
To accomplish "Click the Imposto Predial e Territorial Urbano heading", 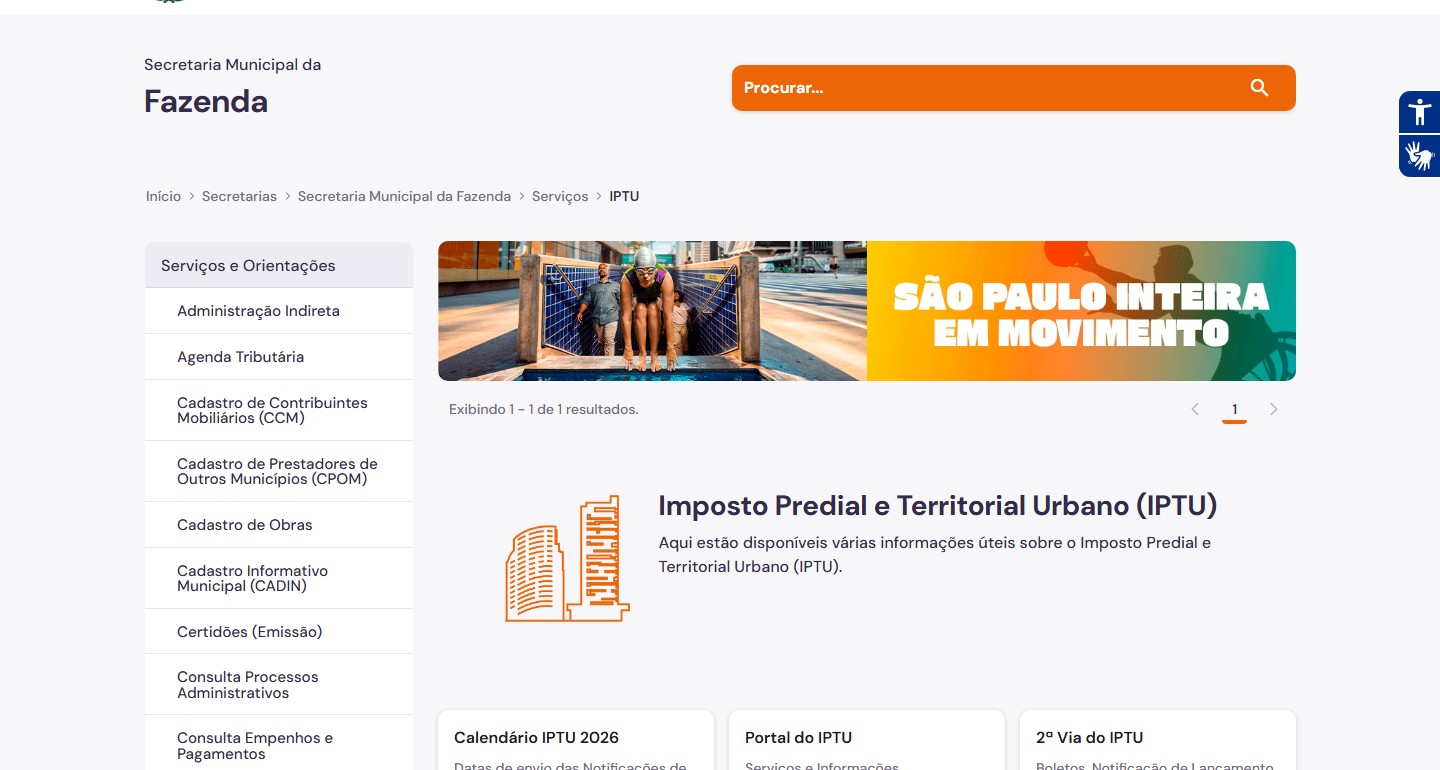I will coord(938,505).
